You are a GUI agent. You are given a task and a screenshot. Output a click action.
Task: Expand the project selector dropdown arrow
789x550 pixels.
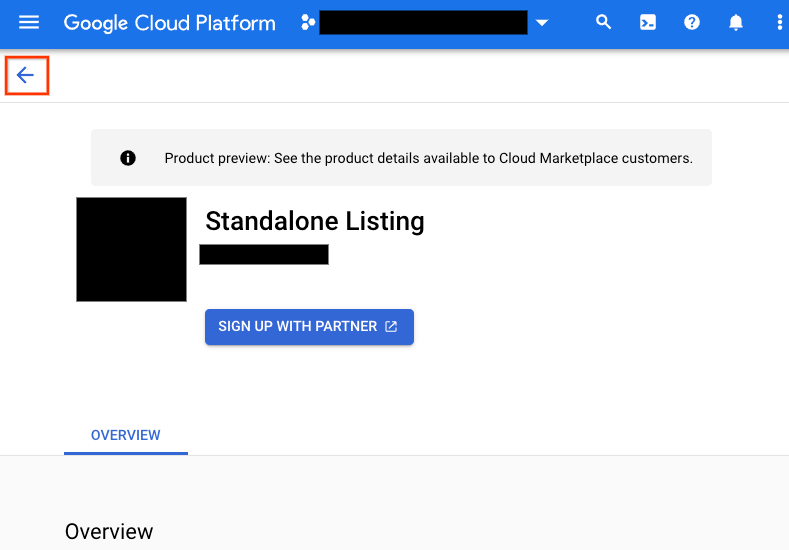(542, 22)
